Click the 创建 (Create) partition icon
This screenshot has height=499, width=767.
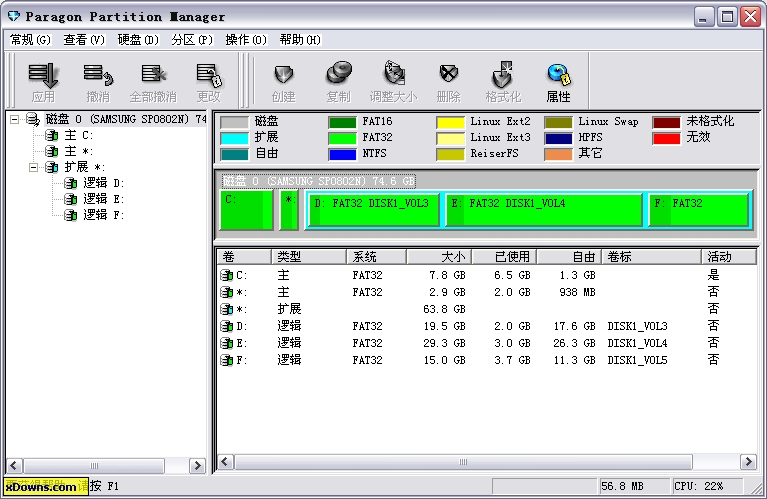(284, 82)
